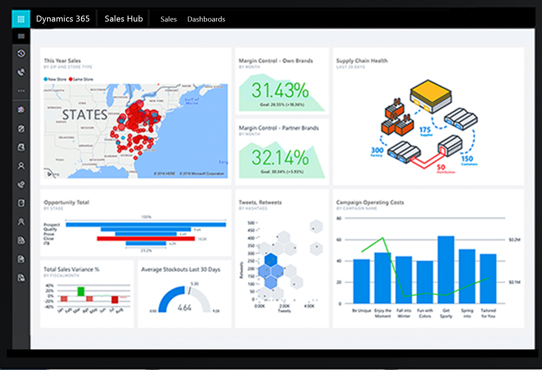Screen dimensions: 542x370
Task: Click the 32.14% margin value
Action: (x=280, y=158)
